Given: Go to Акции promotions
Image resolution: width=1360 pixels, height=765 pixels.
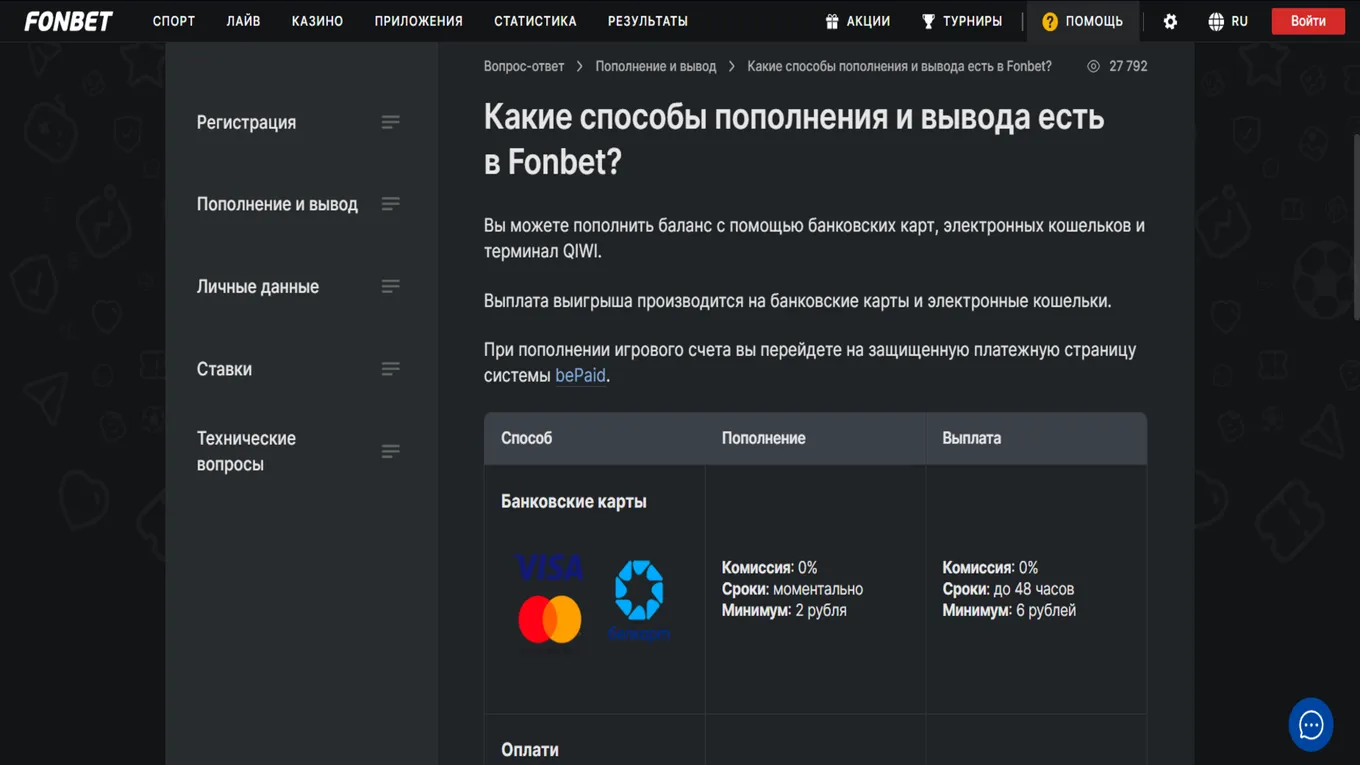Looking at the screenshot, I should click(x=868, y=21).
